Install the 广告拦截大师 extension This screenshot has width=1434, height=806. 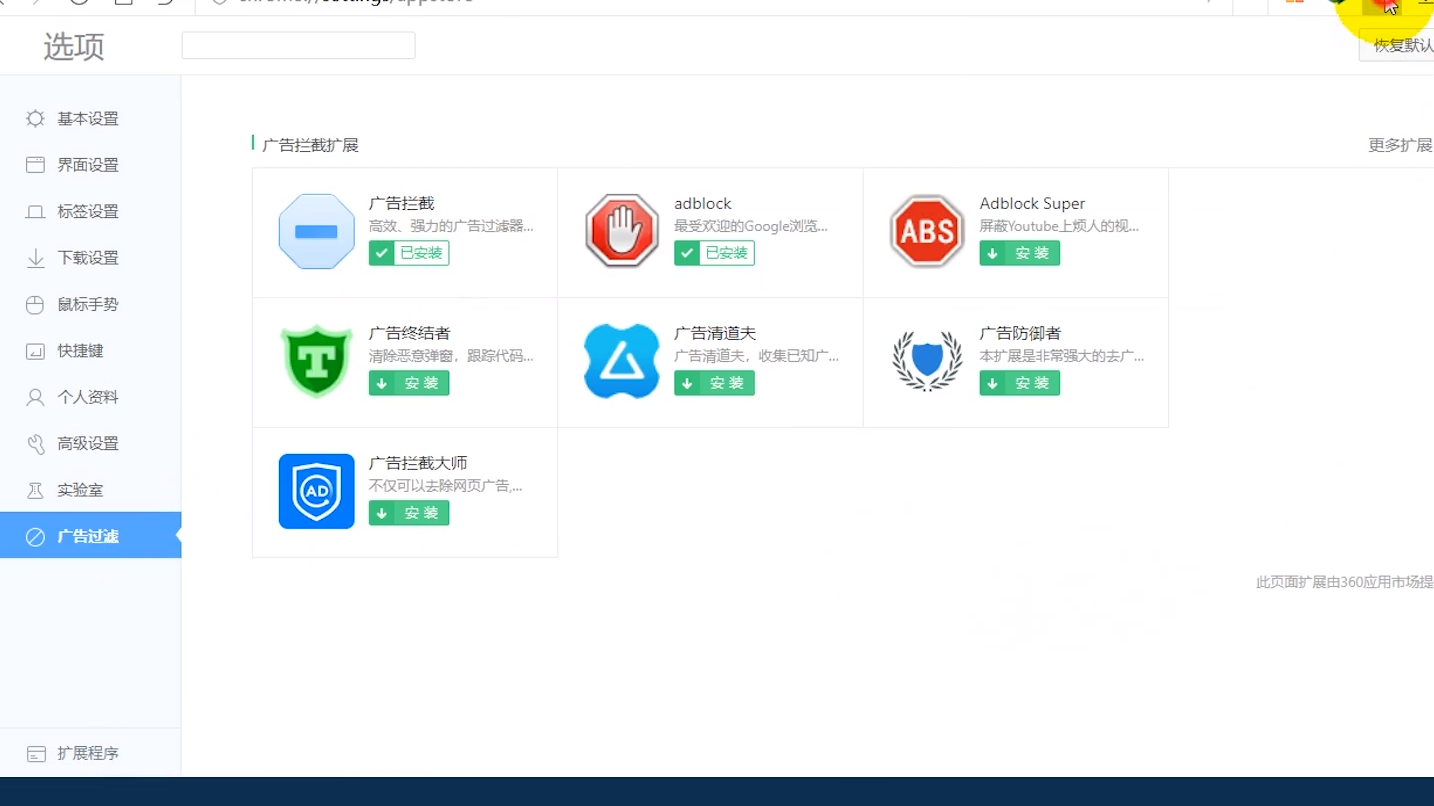pyautogui.click(x=409, y=513)
